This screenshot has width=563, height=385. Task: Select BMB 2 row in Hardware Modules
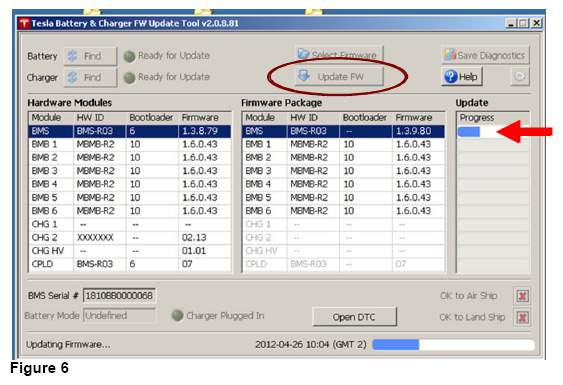130,158
